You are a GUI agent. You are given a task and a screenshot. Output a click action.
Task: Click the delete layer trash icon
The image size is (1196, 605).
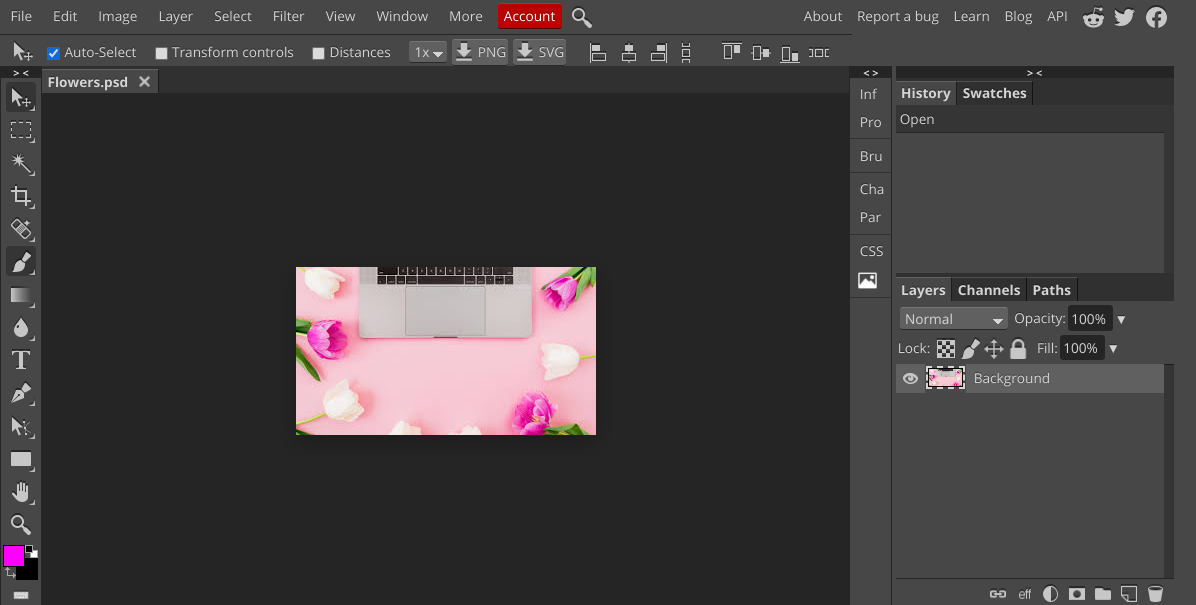coord(1155,594)
